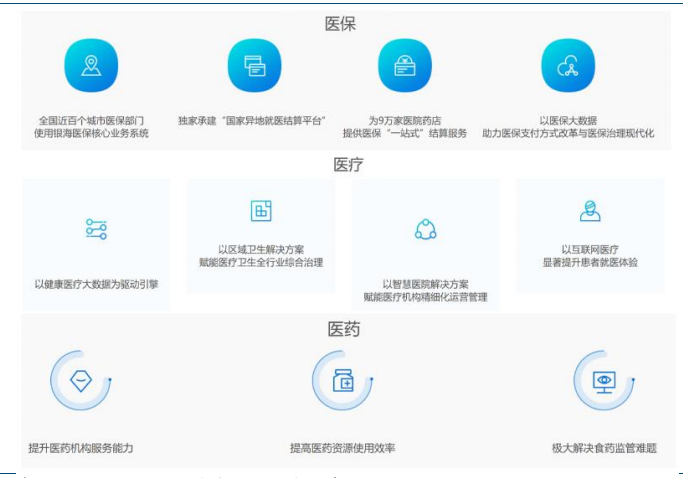This screenshot has width=685, height=478.
Task: Select the 医疗 section heading
Action: point(347,165)
